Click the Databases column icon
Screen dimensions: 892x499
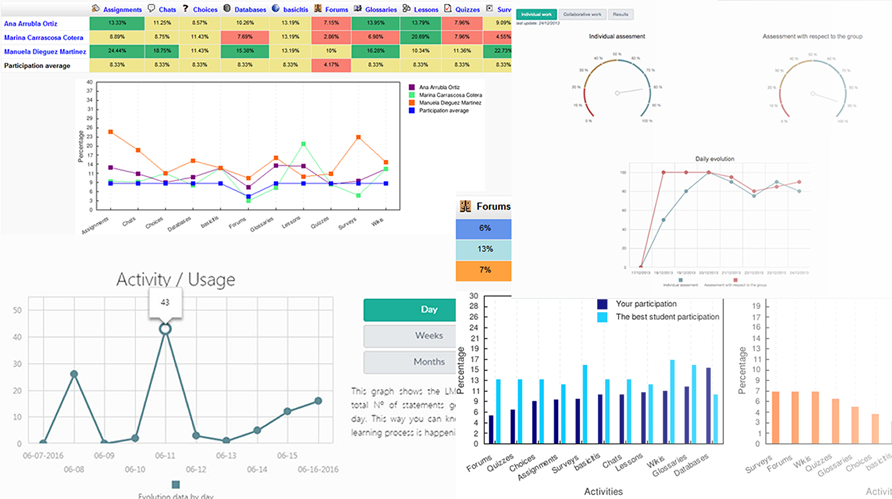pyautogui.click(x=229, y=9)
